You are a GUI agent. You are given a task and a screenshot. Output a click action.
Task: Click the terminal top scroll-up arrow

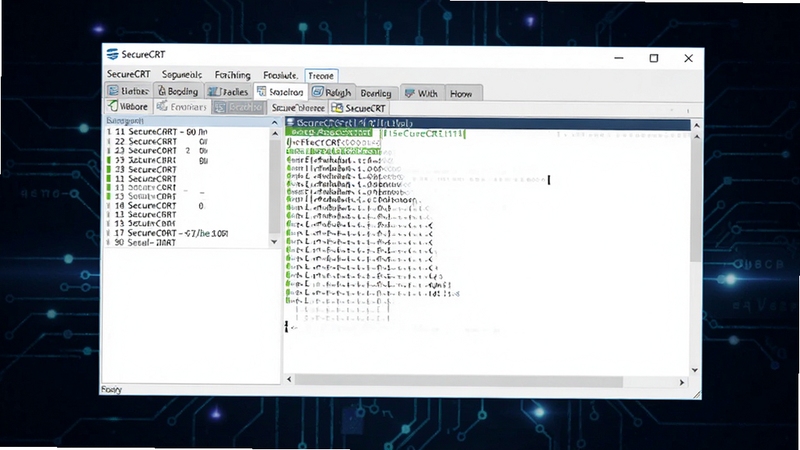pyautogui.click(x=696, y=126)
